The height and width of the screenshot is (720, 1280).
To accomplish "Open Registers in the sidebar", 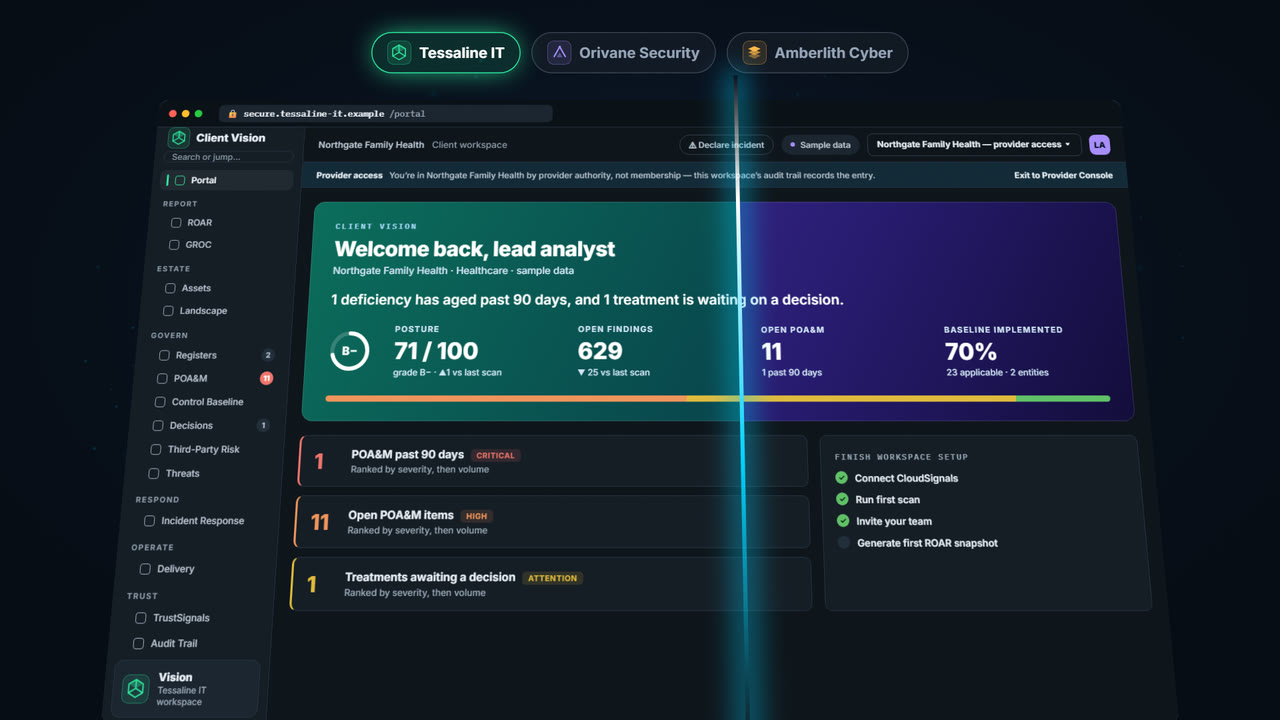I will 215,355.
